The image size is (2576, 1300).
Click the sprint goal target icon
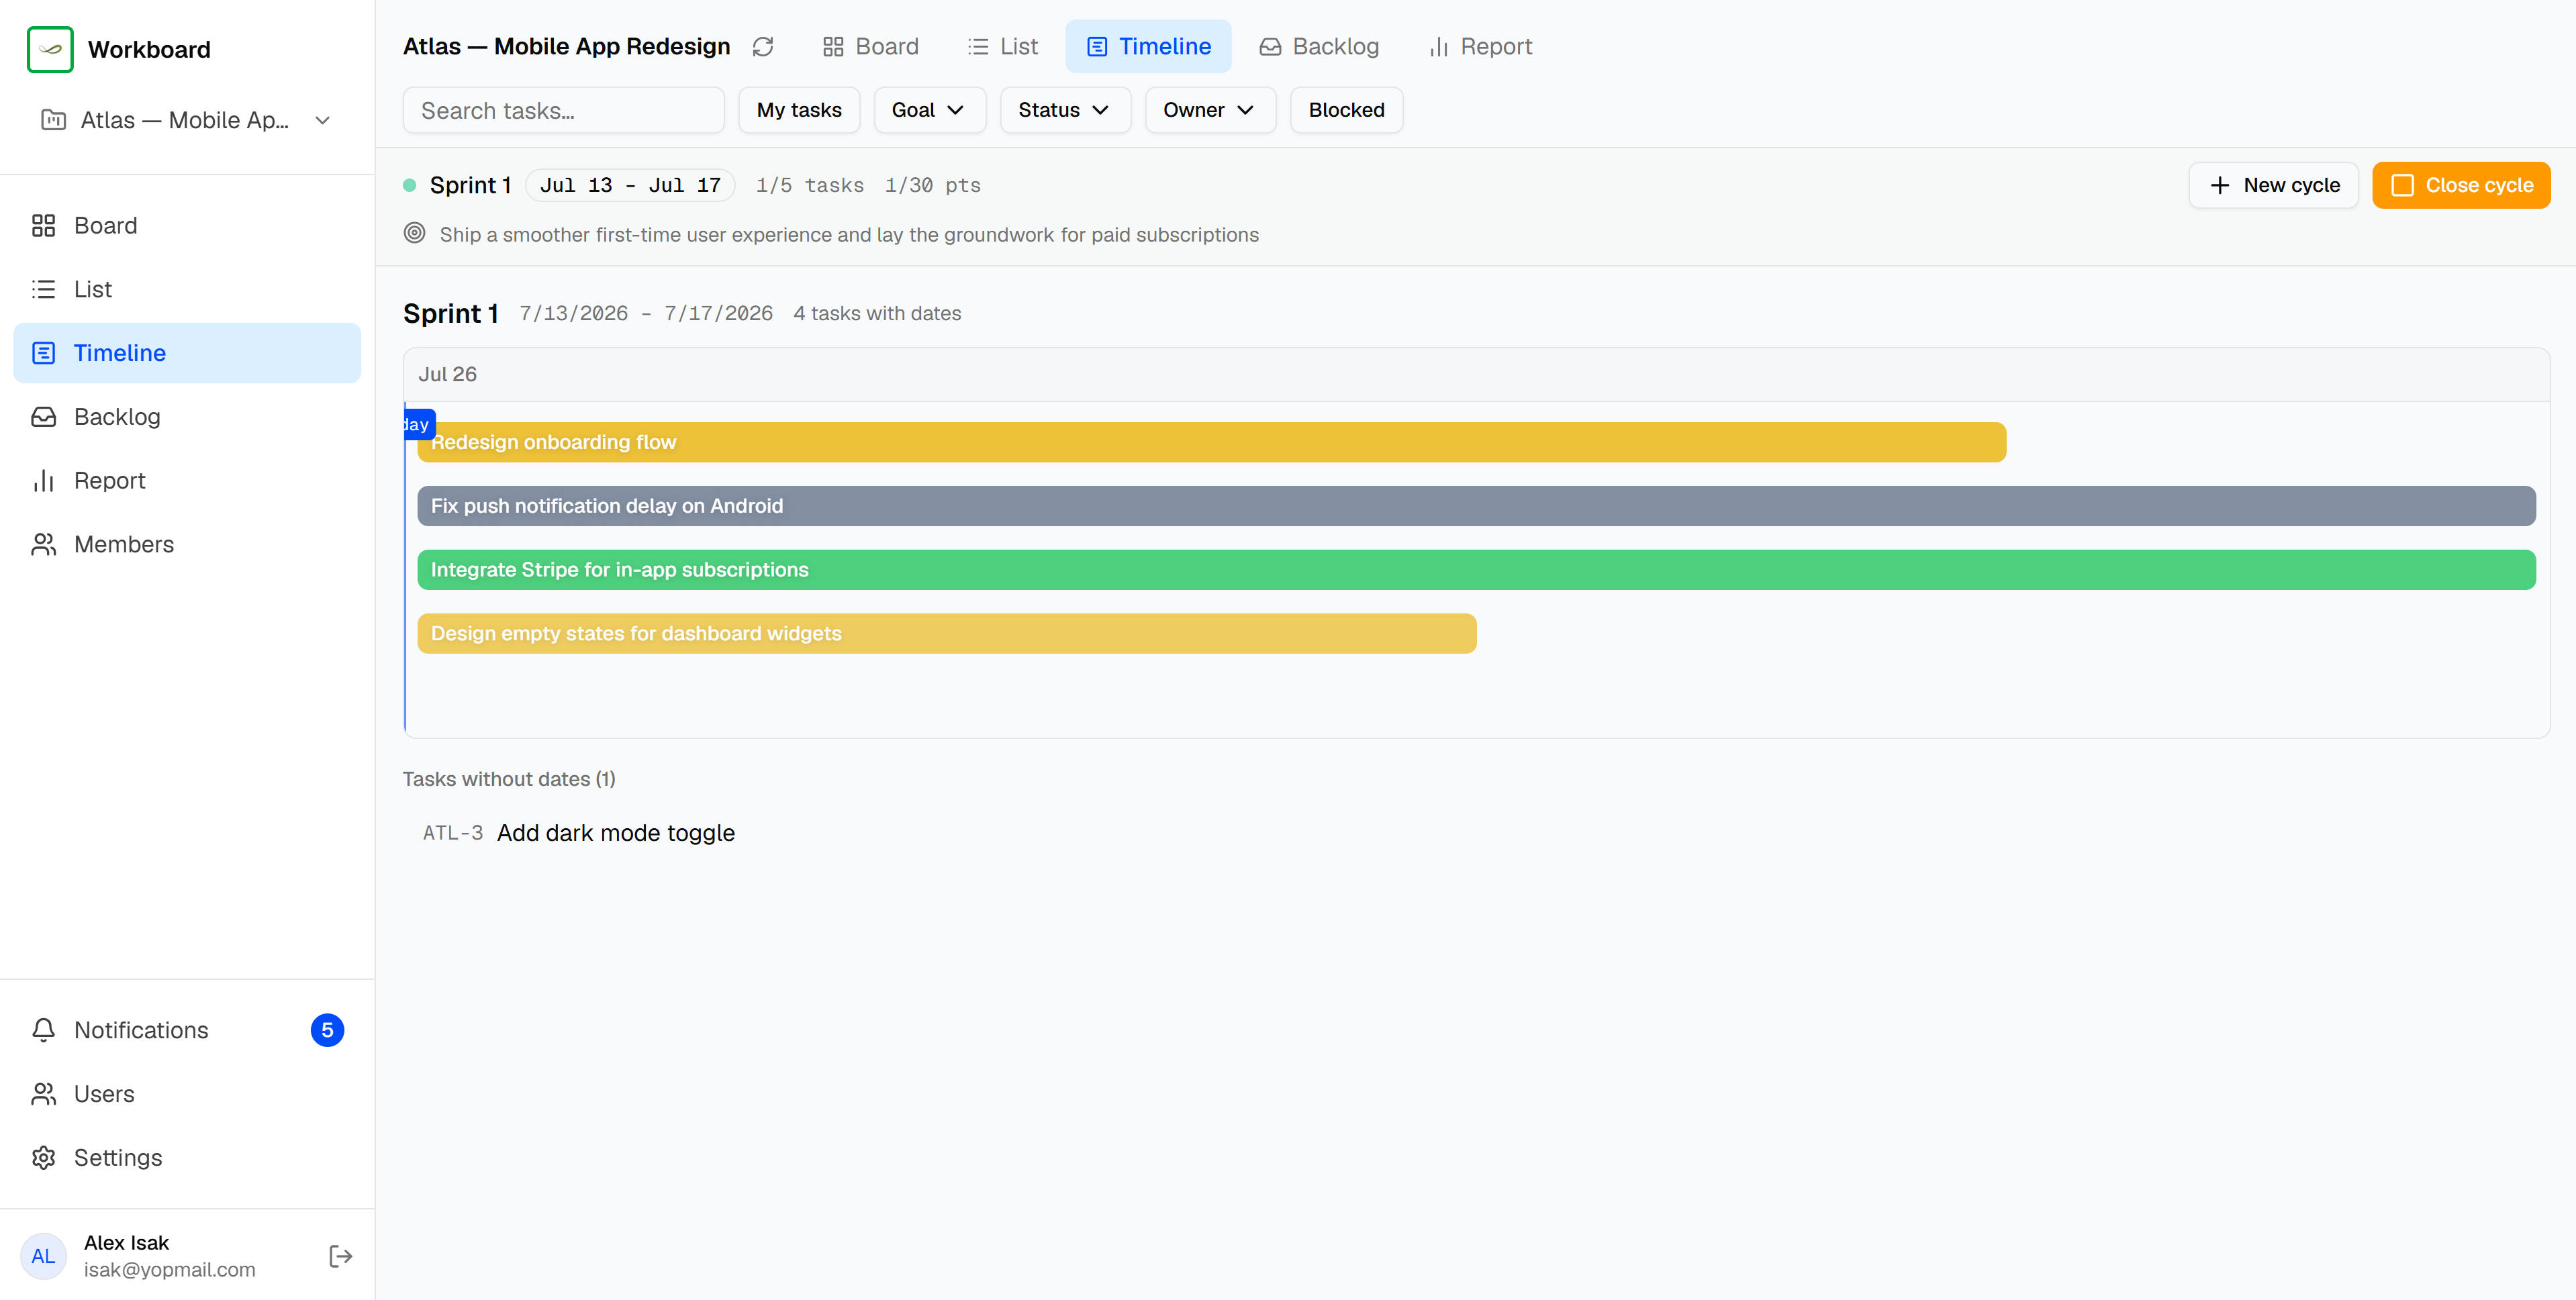tap(414, 234)
